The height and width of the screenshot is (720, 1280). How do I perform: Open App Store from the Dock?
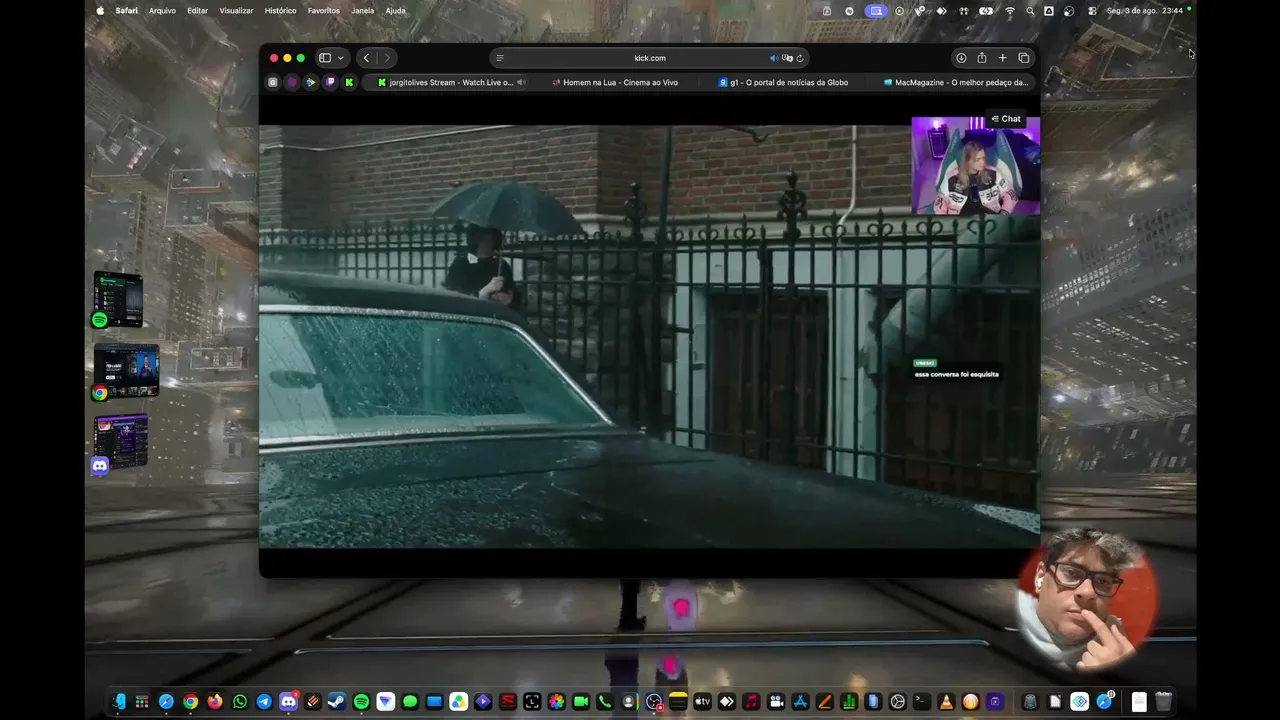800,702
